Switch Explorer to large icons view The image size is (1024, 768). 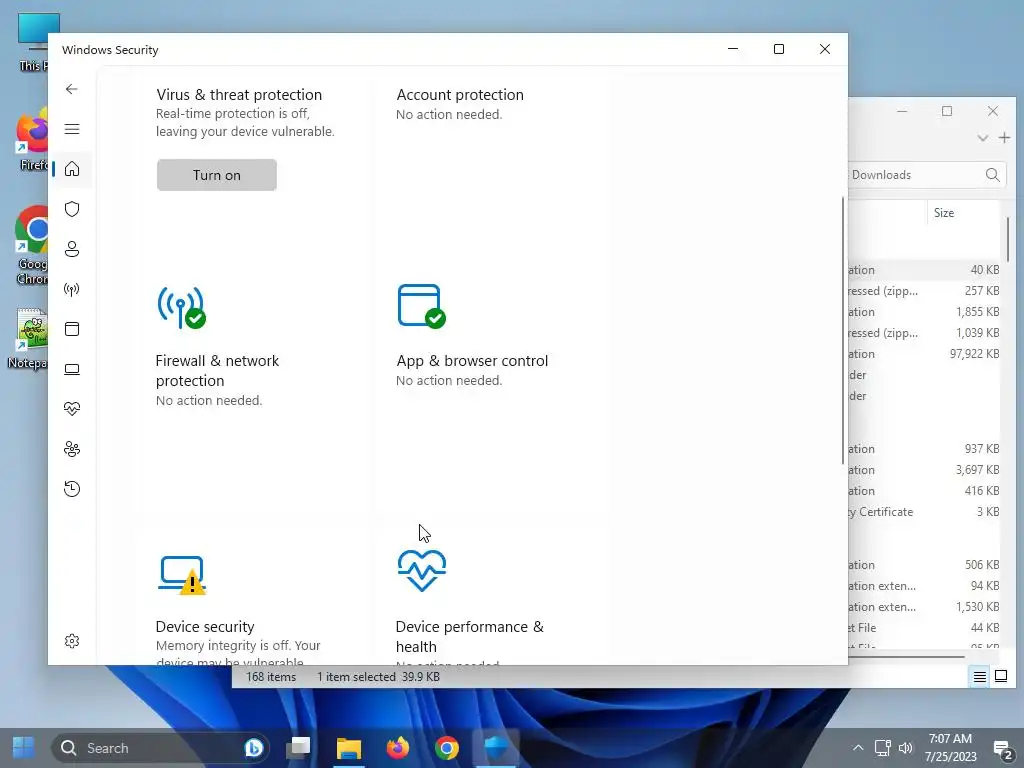tap(1000, 677)
